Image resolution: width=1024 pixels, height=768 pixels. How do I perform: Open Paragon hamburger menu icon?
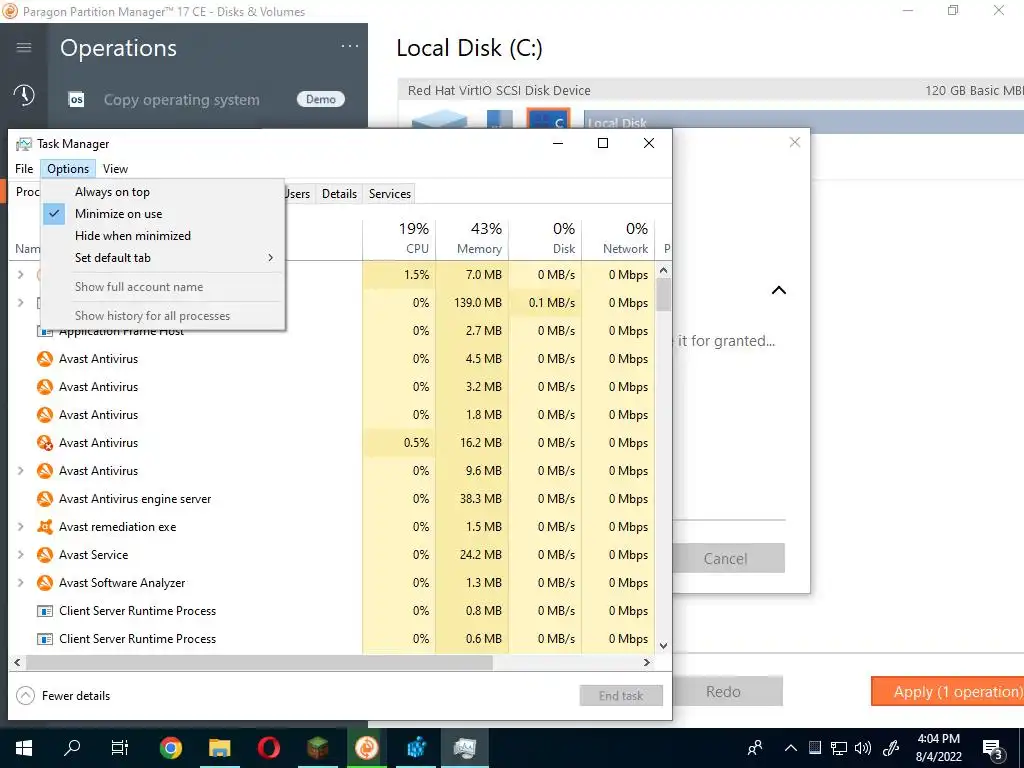24,47
